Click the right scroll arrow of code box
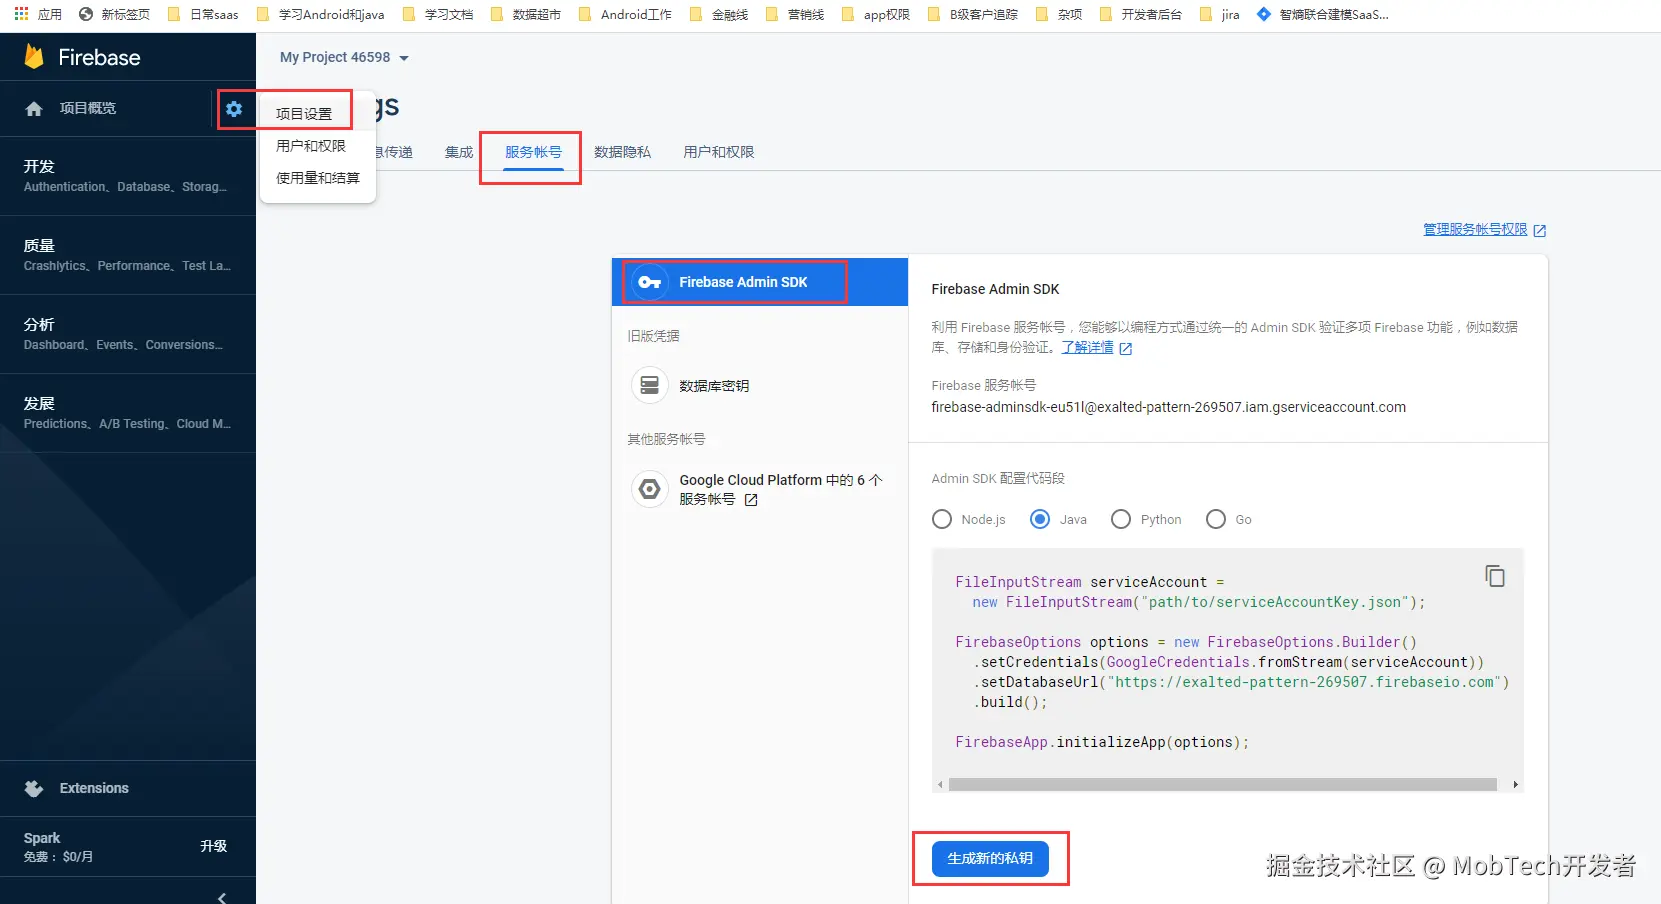1661x904 pixels. (1516, 785)
